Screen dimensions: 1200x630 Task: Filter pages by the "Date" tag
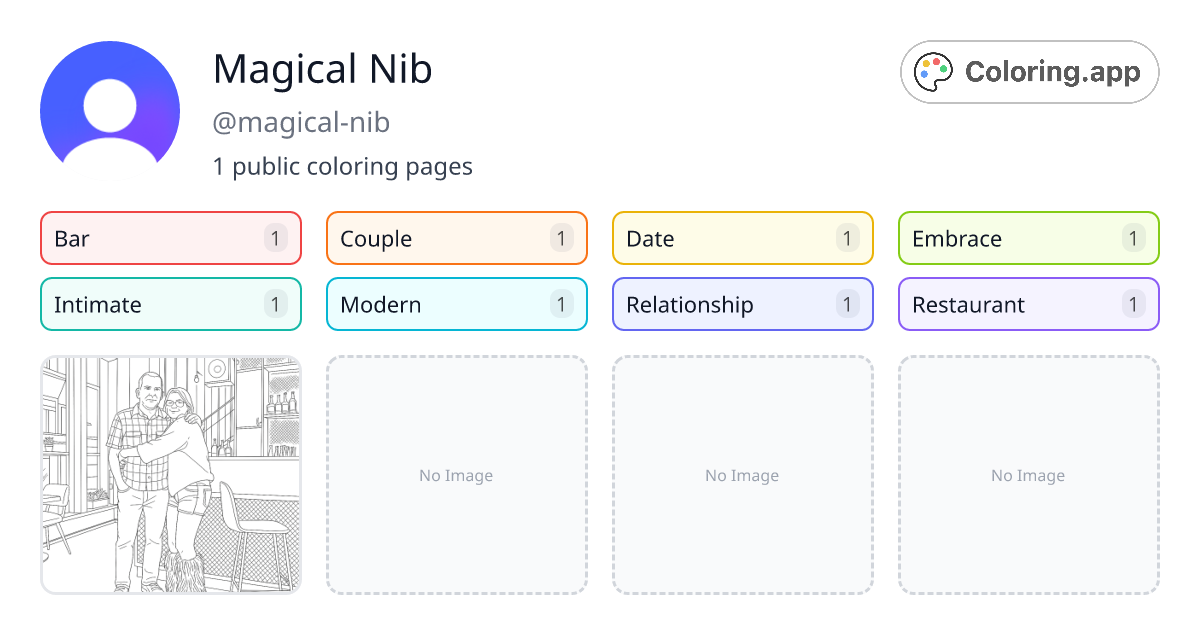[742, 238]
